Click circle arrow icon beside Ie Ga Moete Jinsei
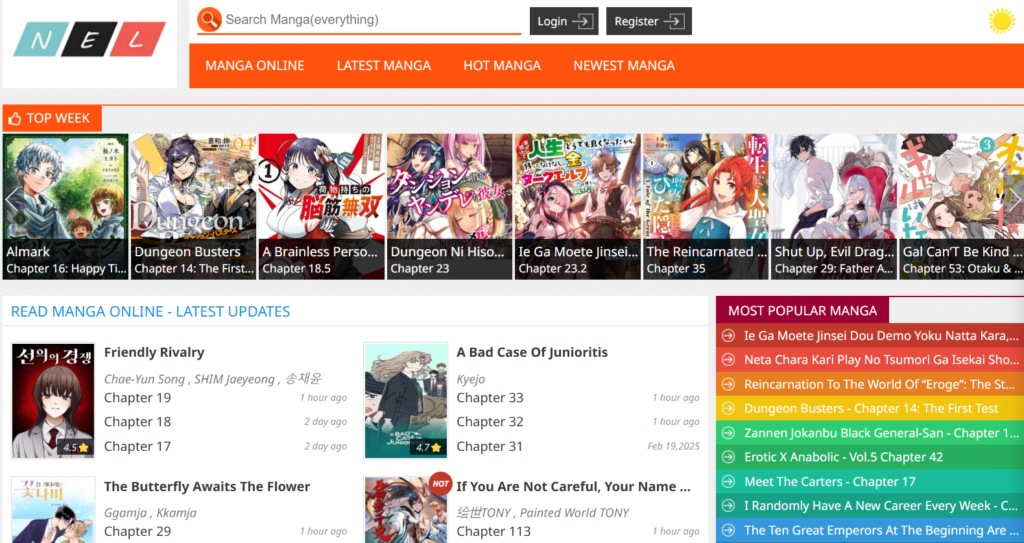 pos(728,336)
